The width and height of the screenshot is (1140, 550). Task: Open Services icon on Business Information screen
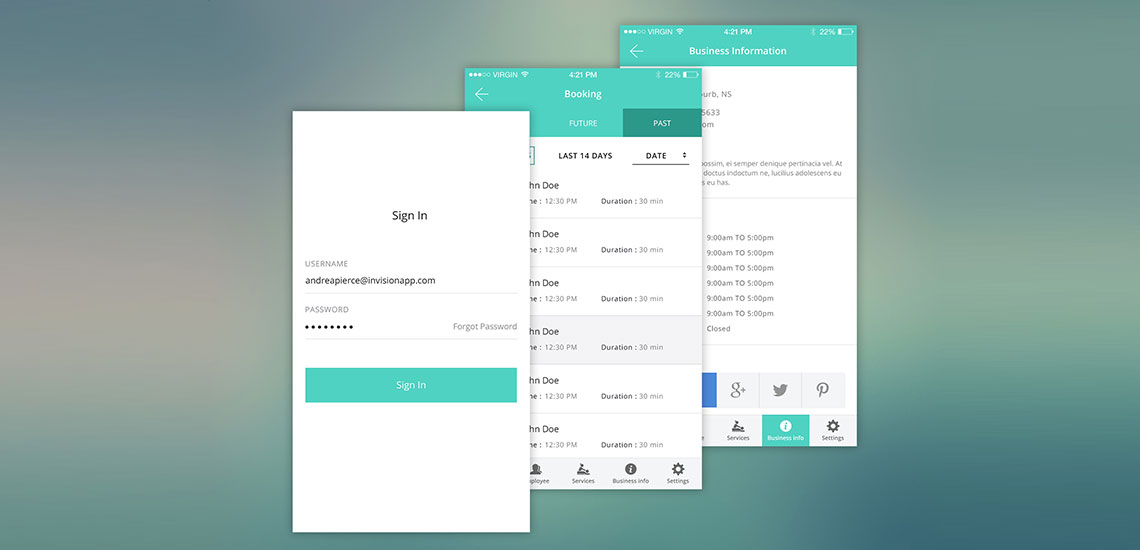(738, 430)
